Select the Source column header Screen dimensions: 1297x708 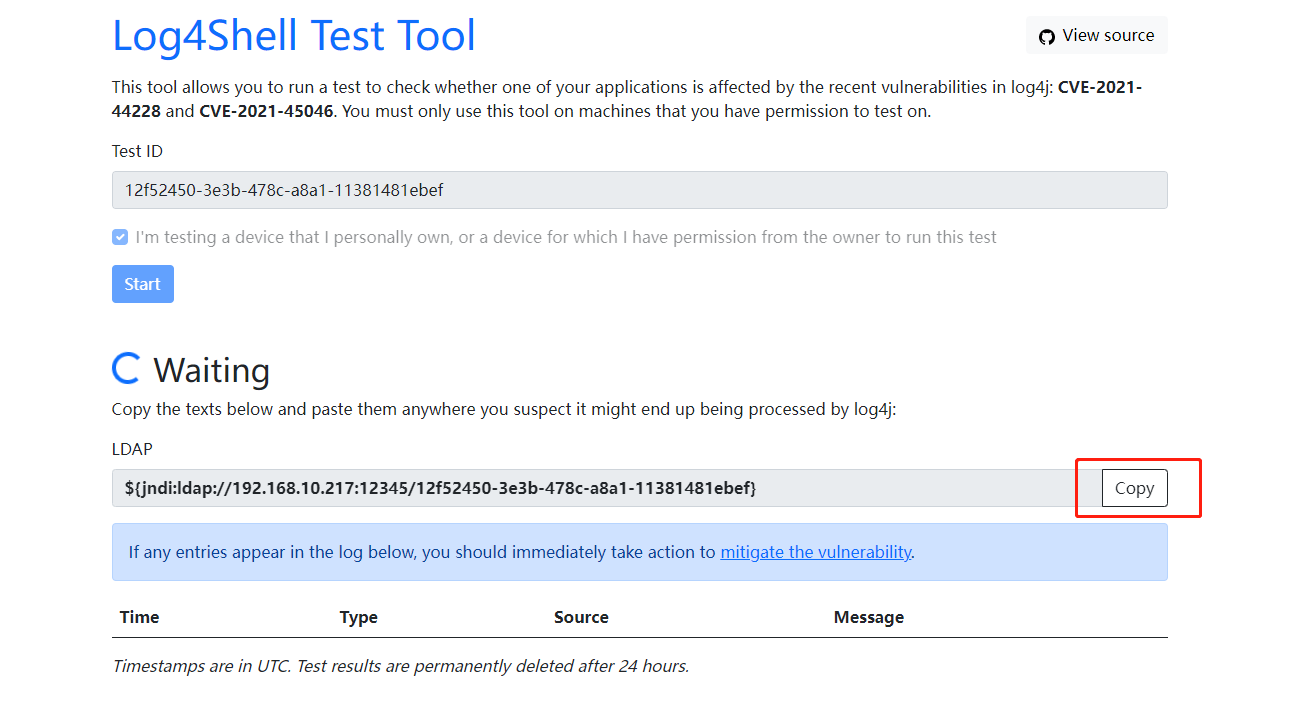pos(581,617)
